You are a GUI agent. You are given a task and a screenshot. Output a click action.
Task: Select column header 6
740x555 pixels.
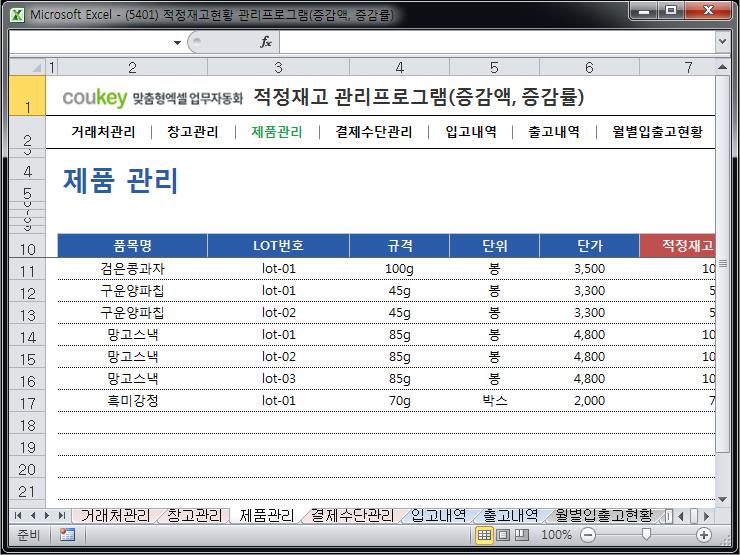point(589,67)
